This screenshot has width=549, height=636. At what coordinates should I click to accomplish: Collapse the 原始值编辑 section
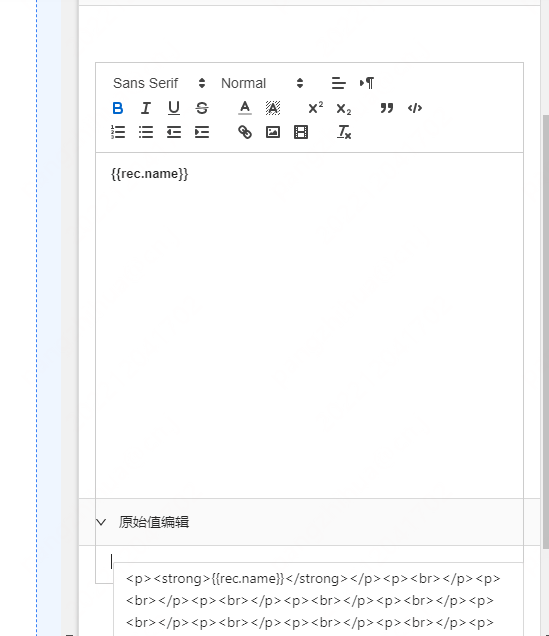point(309,522)
